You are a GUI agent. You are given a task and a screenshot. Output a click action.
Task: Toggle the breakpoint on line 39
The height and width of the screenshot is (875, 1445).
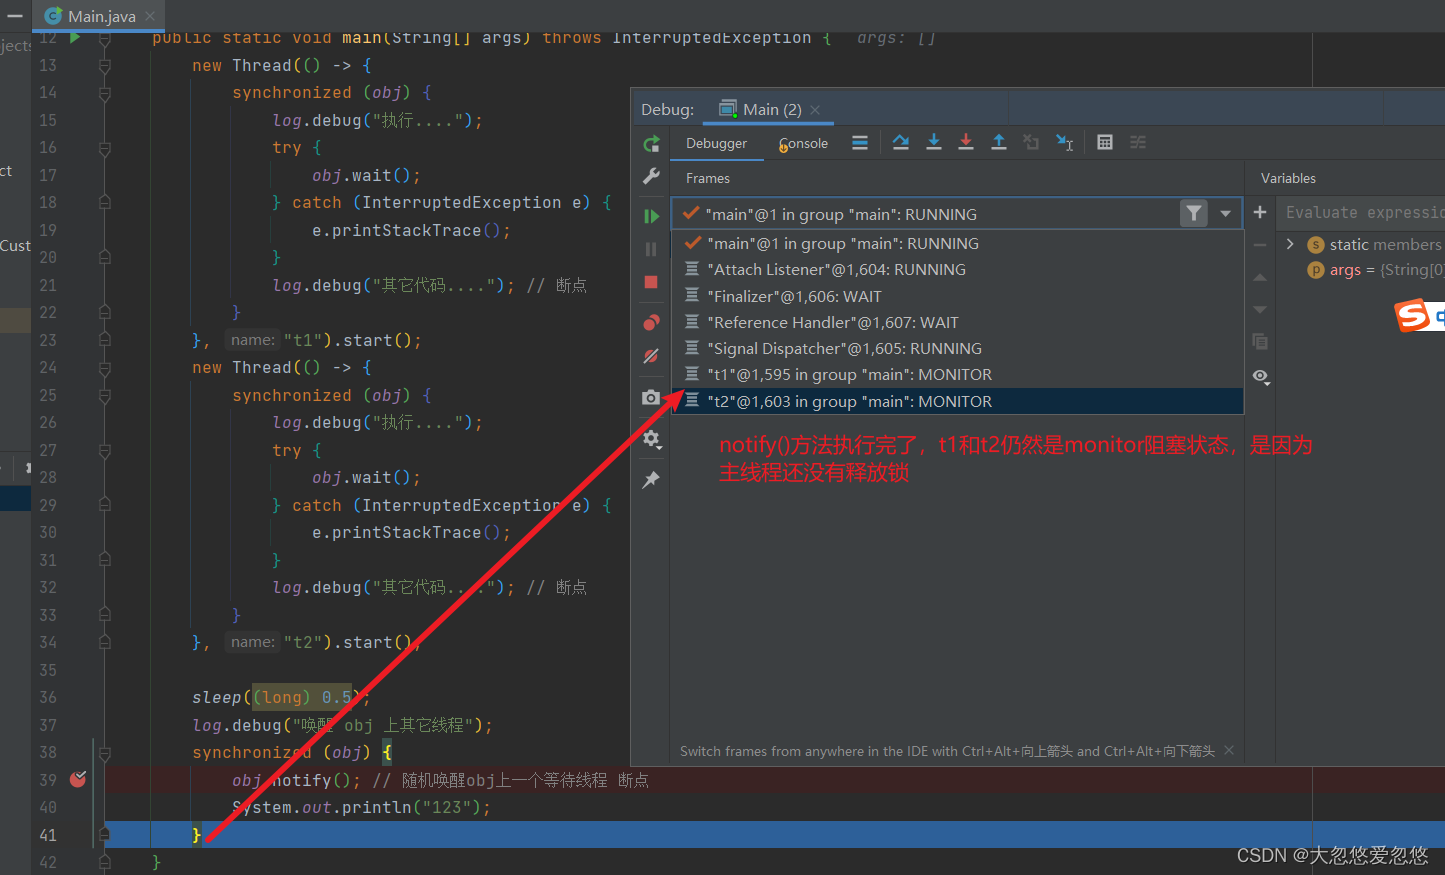(78, 780)
